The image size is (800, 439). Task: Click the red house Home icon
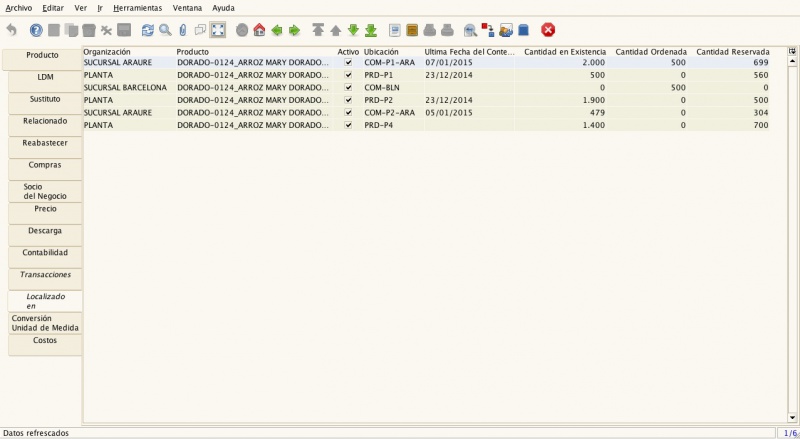(259, 30)
